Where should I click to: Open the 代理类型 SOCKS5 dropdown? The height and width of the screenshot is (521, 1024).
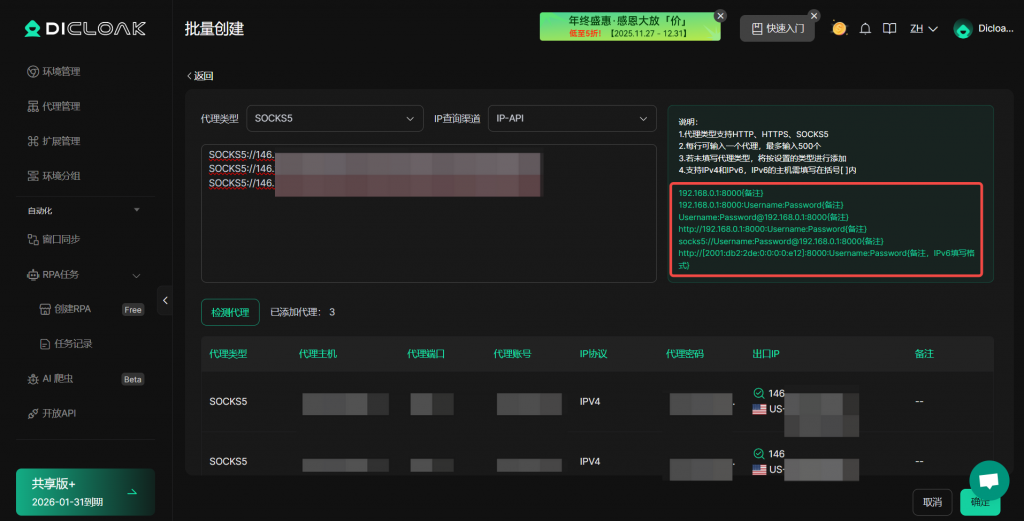tap(335, 119)
